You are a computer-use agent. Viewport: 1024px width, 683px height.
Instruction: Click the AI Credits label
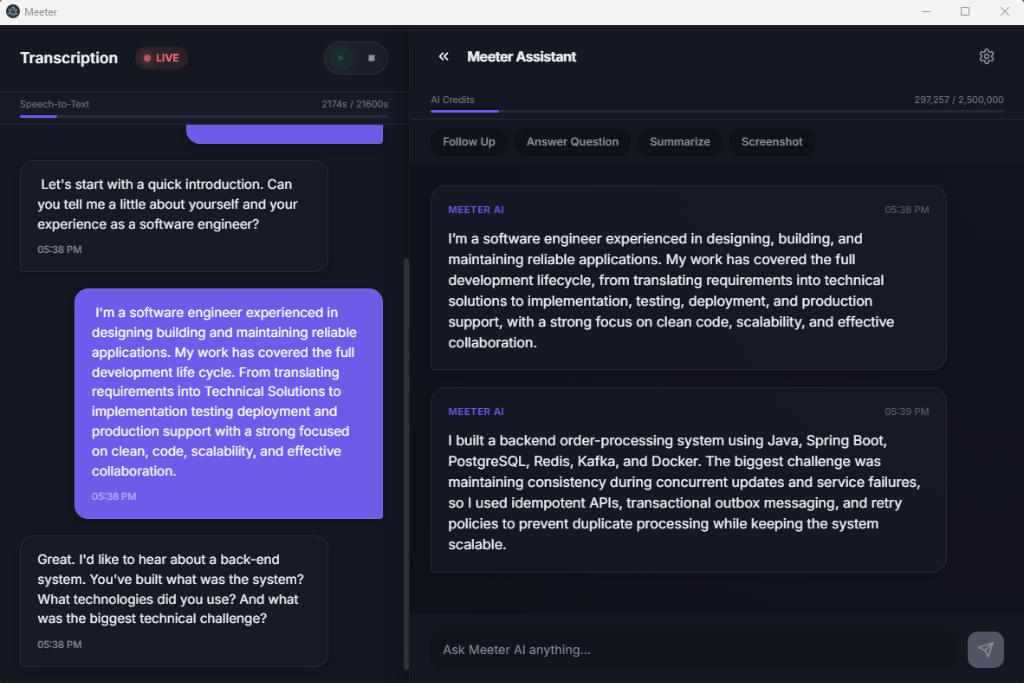point(452,100)
